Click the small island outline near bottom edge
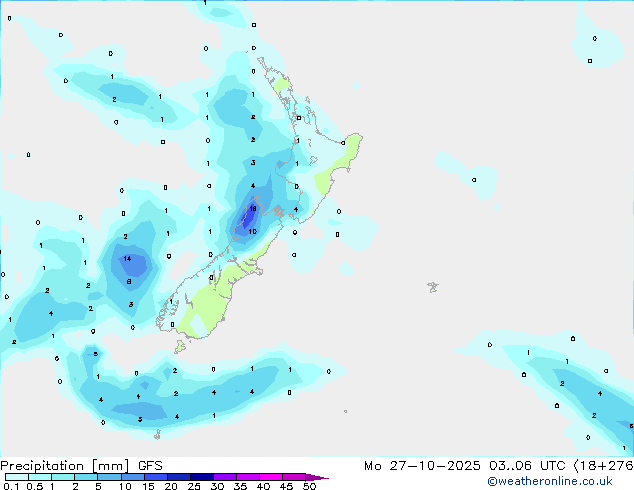The width and height of the screenshot is (634, 490). coord(158,435)
